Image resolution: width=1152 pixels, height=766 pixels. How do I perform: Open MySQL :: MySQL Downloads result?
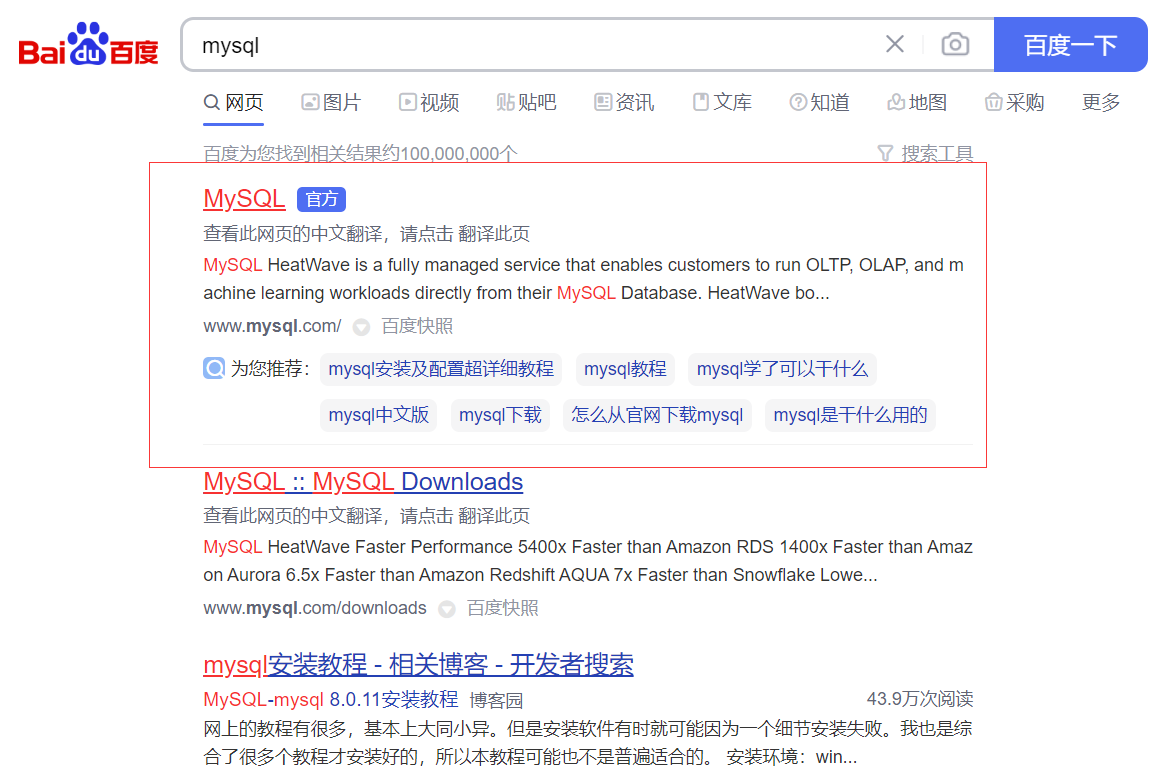(x=363, y=481)
